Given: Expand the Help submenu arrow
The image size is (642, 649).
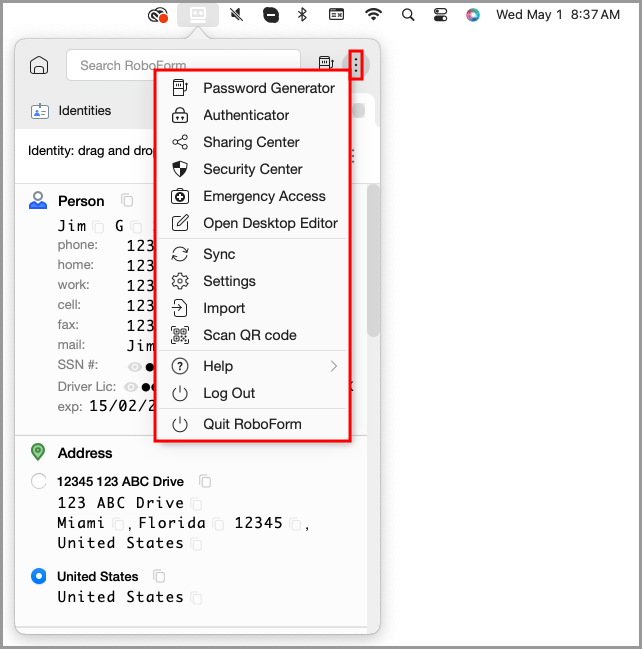Looking at the screenshot, I should (x=334, y=366).
